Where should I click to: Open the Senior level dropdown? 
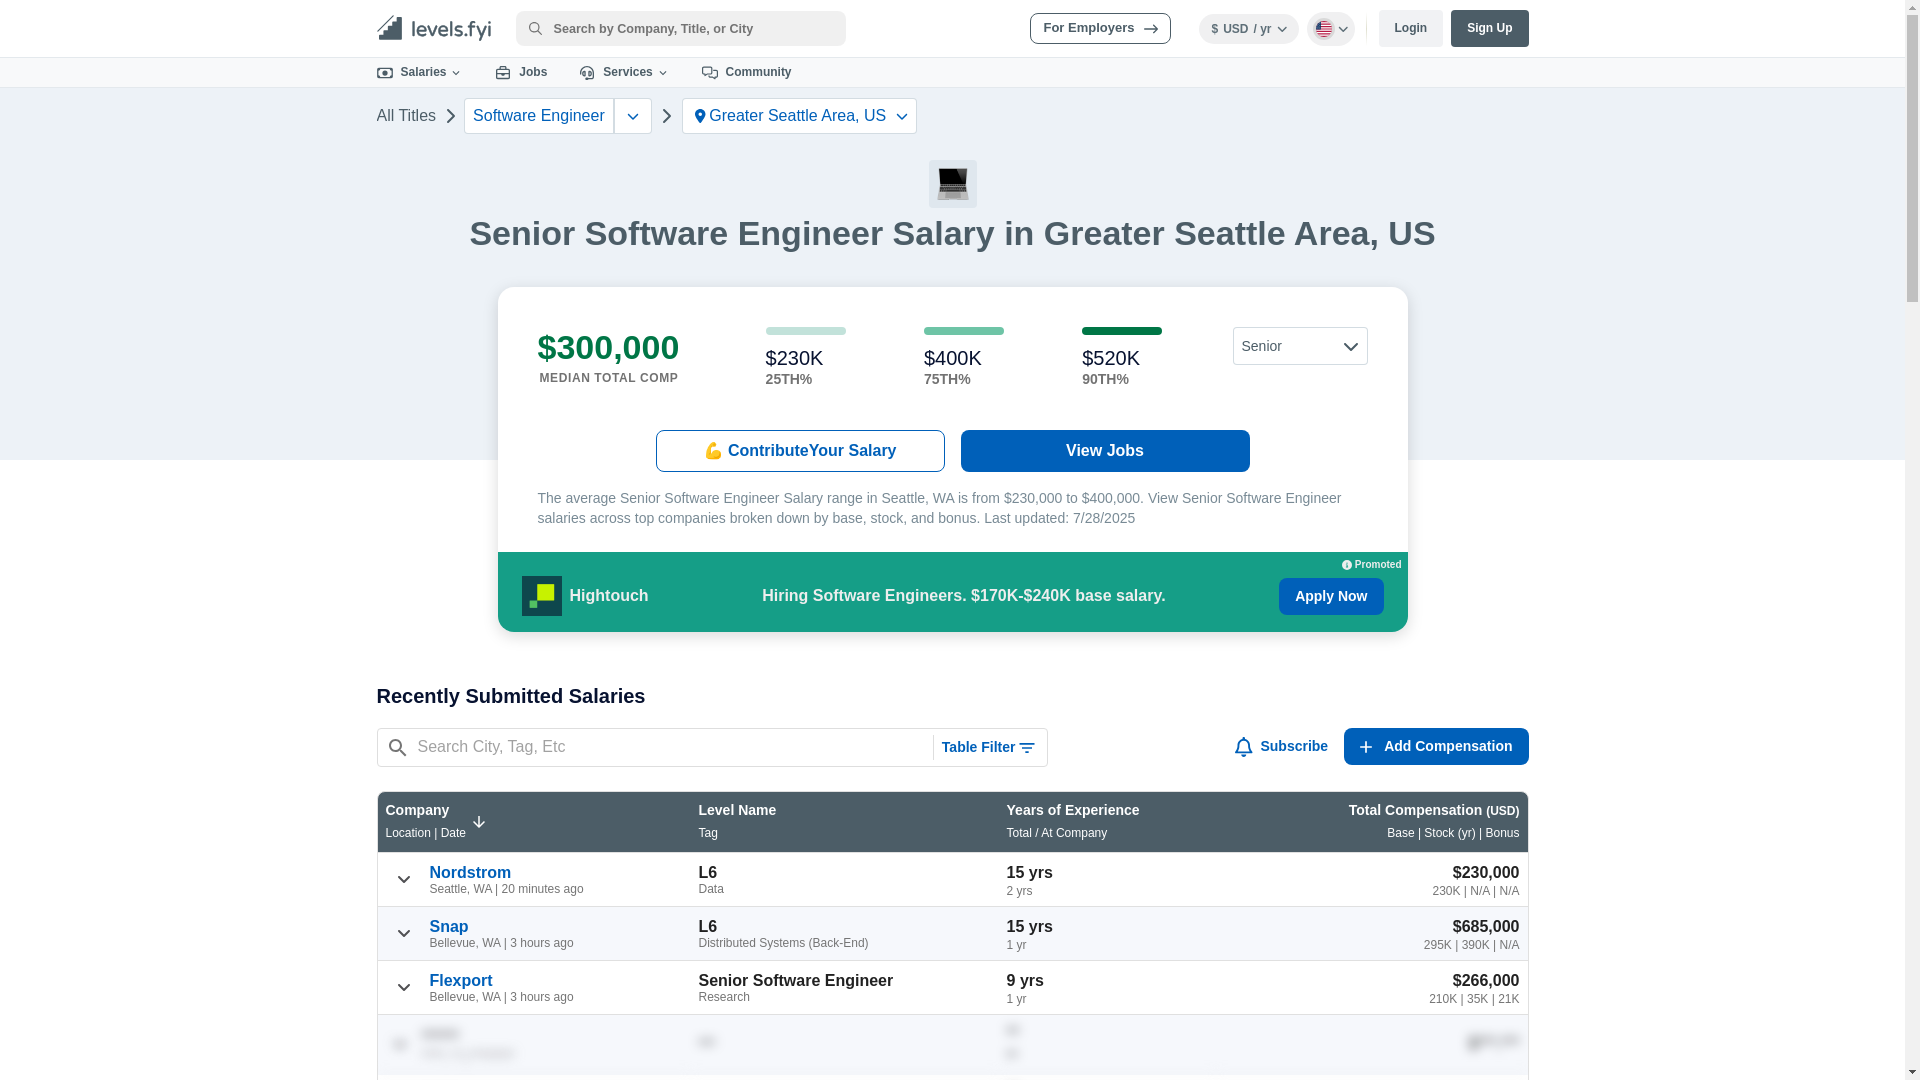point(1300,346)
